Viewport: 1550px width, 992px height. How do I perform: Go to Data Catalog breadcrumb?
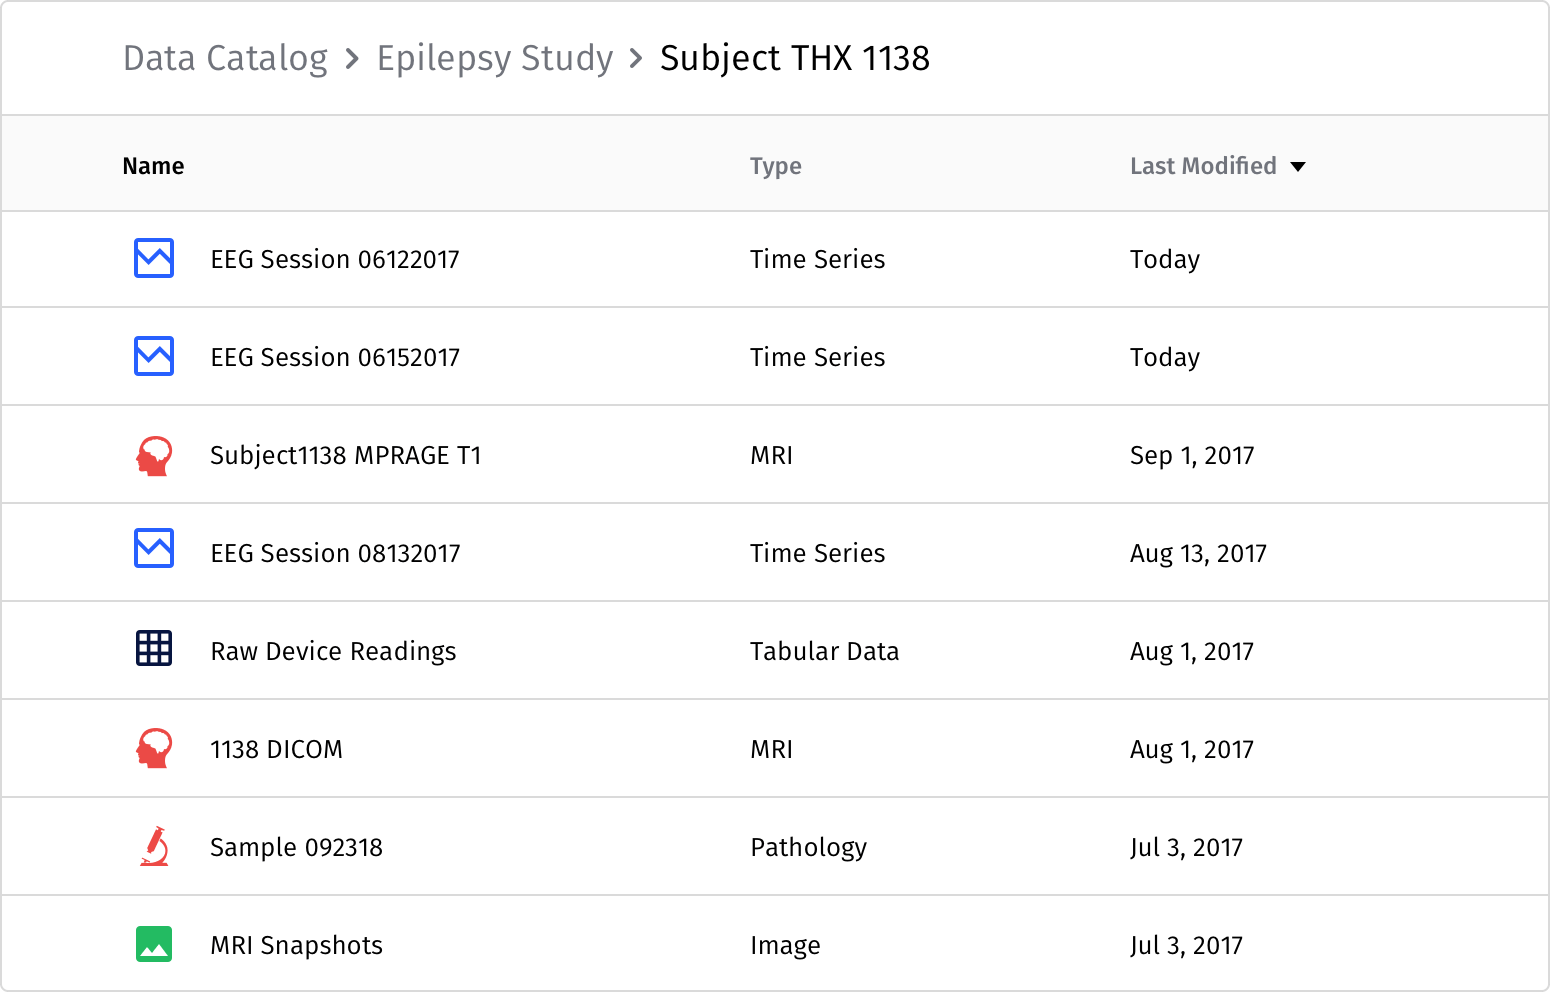tap(225, 59)
